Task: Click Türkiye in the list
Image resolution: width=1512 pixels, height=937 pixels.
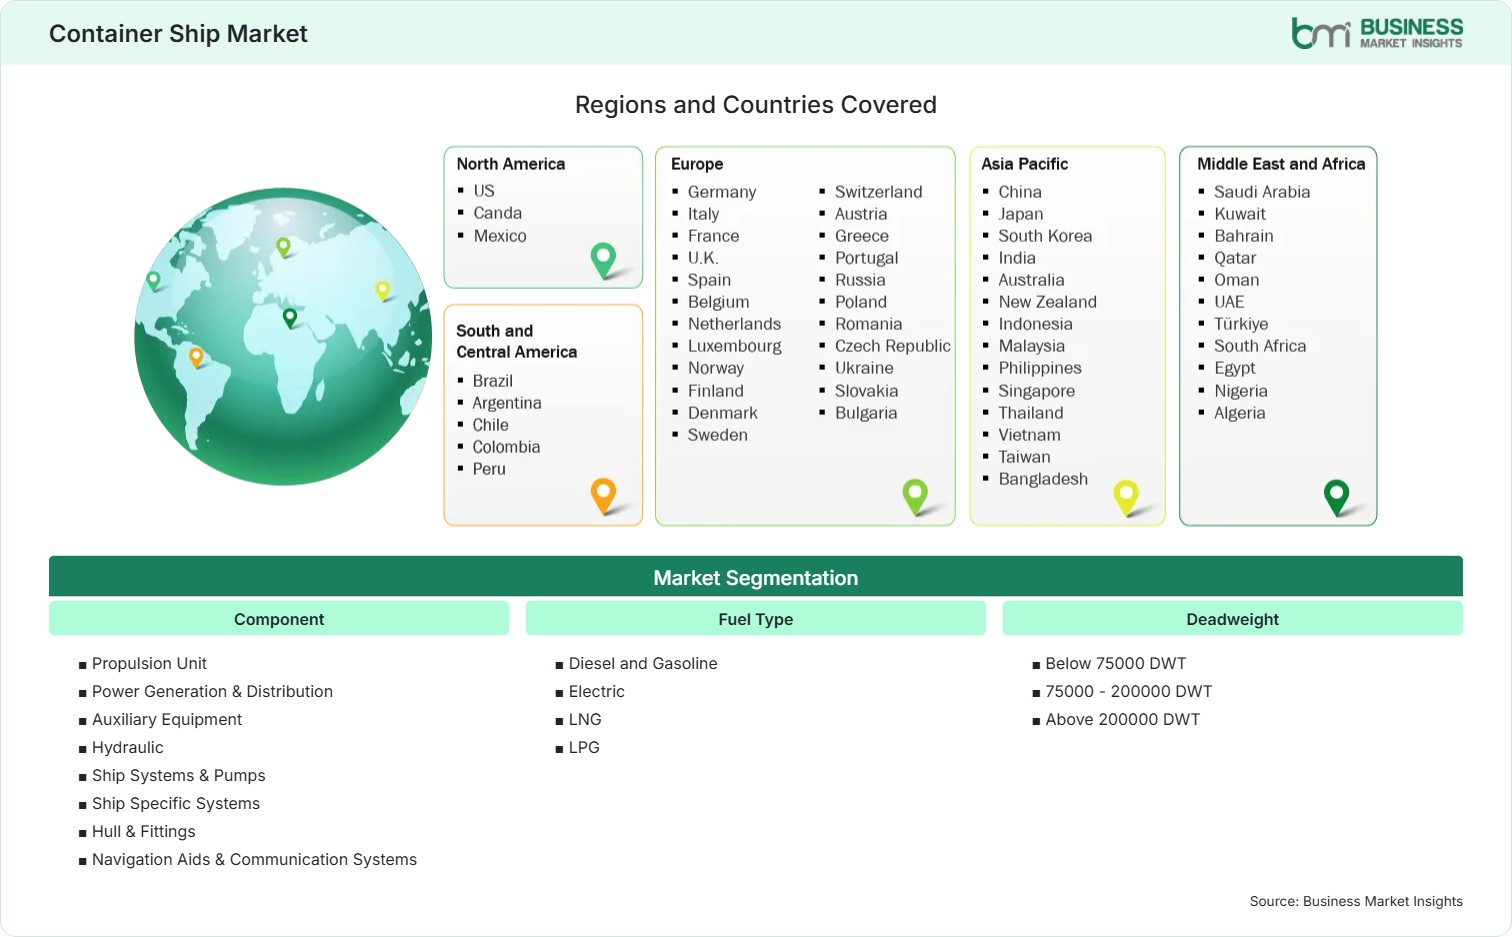Action: coord(1241,324)
